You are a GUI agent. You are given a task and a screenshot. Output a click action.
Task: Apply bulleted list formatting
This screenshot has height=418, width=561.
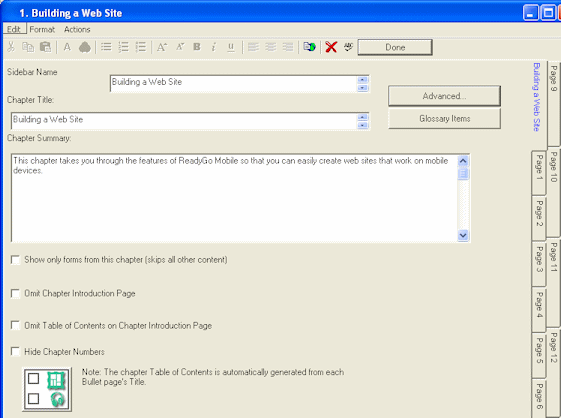pyautogui.click(x=106, y=47)
